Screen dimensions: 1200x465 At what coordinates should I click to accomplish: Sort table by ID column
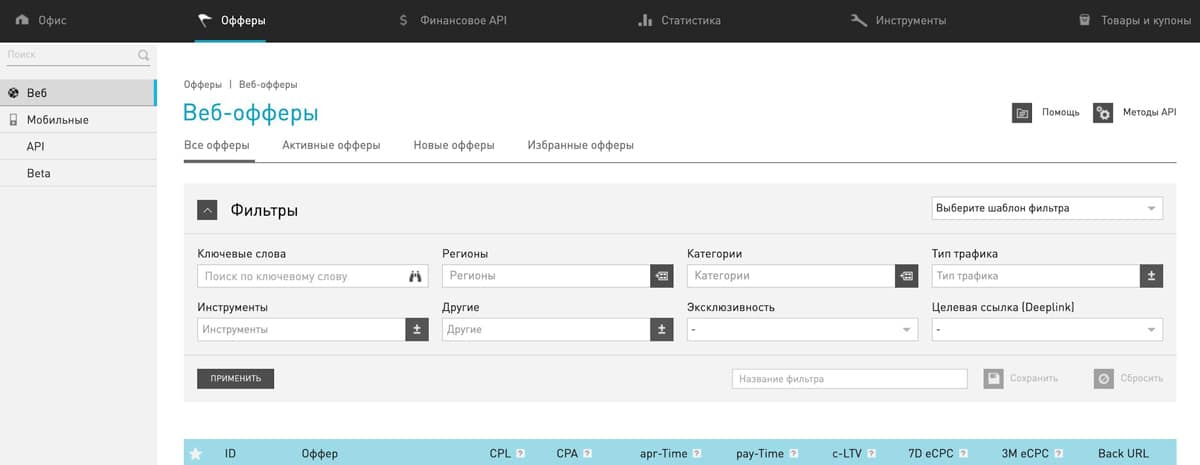click(x=230, y=454)
